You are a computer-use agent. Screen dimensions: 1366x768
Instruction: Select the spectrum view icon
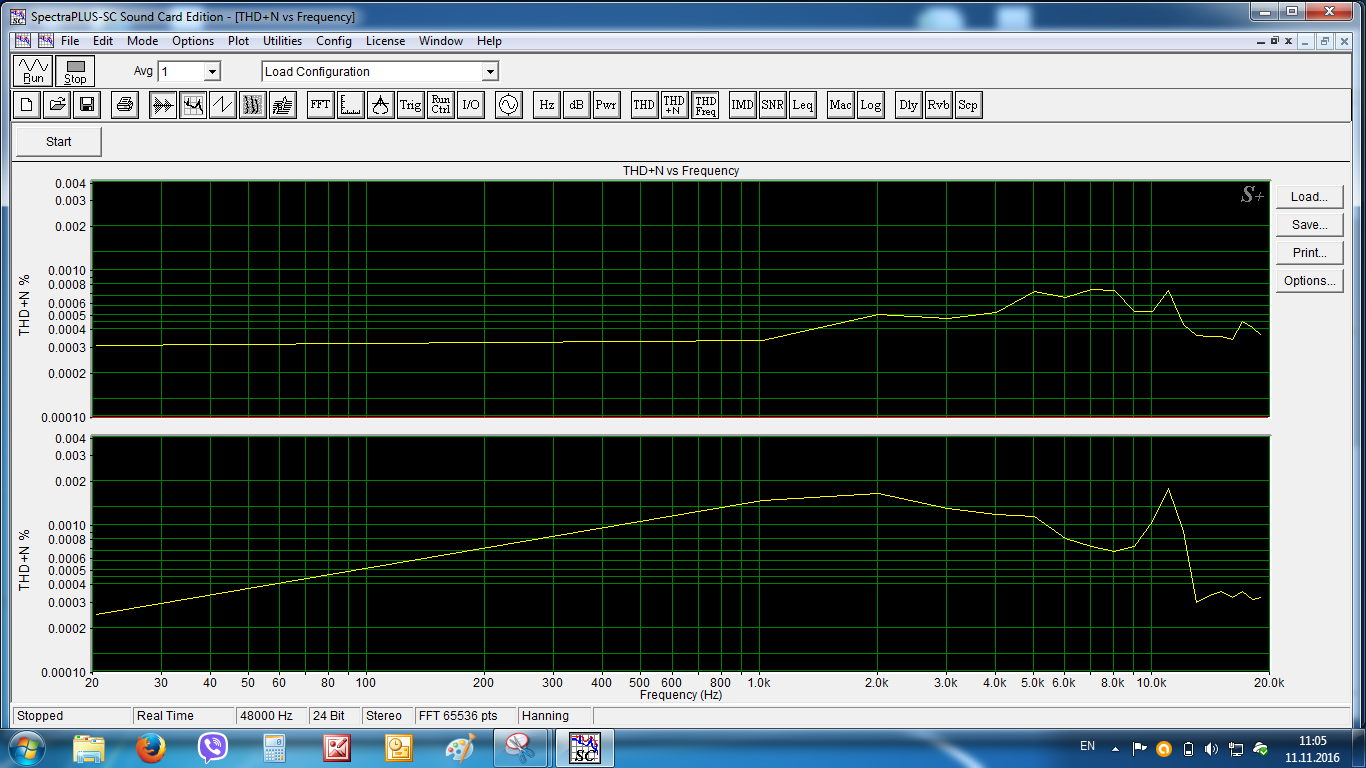pos(193,105)
